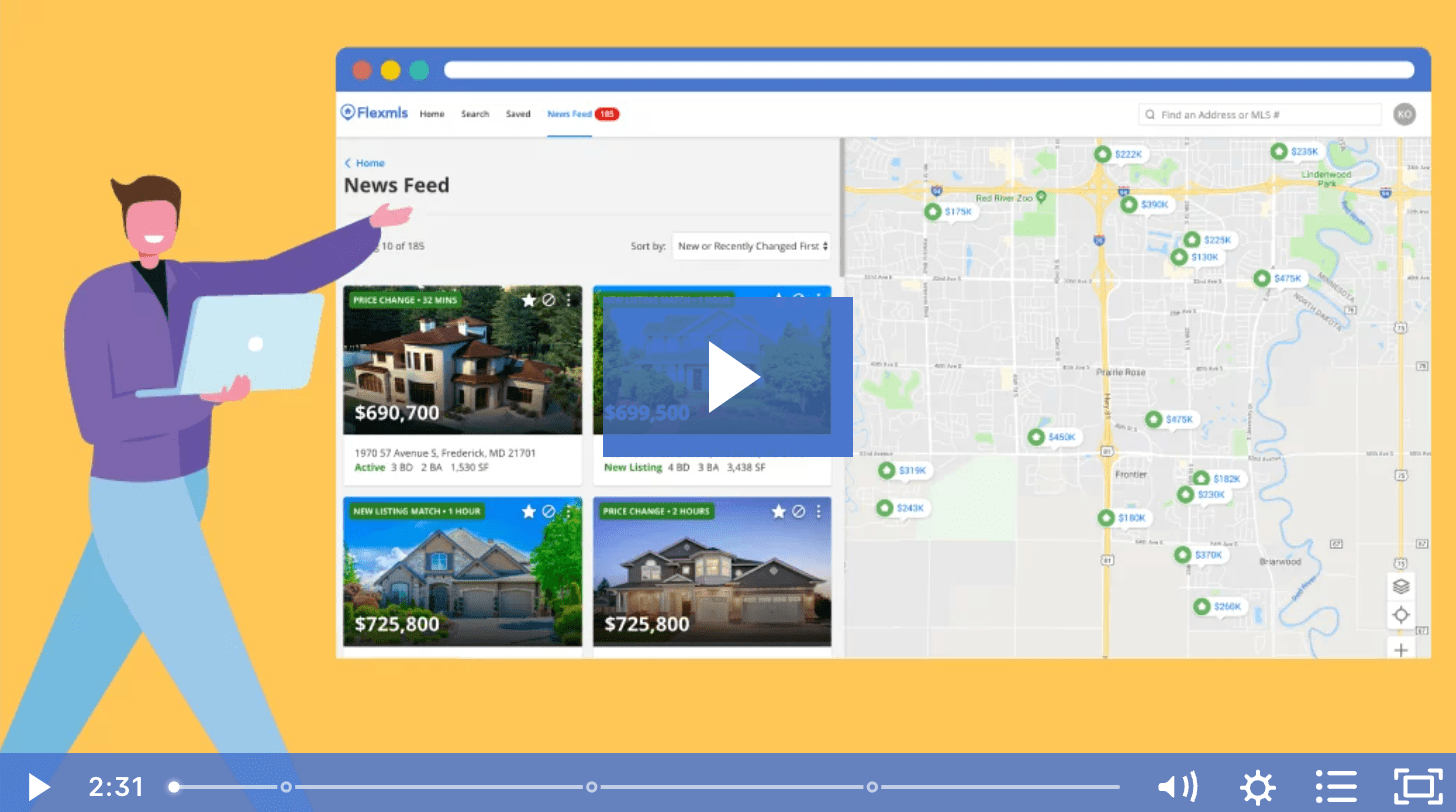Center map on my location crosshair button
Image resolution: width=1456 pixels, height=812 pixels.
tap(1401, 615)
